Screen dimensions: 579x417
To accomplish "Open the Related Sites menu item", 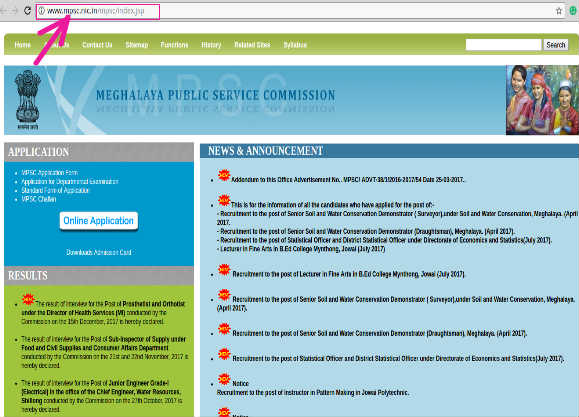I will tap(252, 45).
